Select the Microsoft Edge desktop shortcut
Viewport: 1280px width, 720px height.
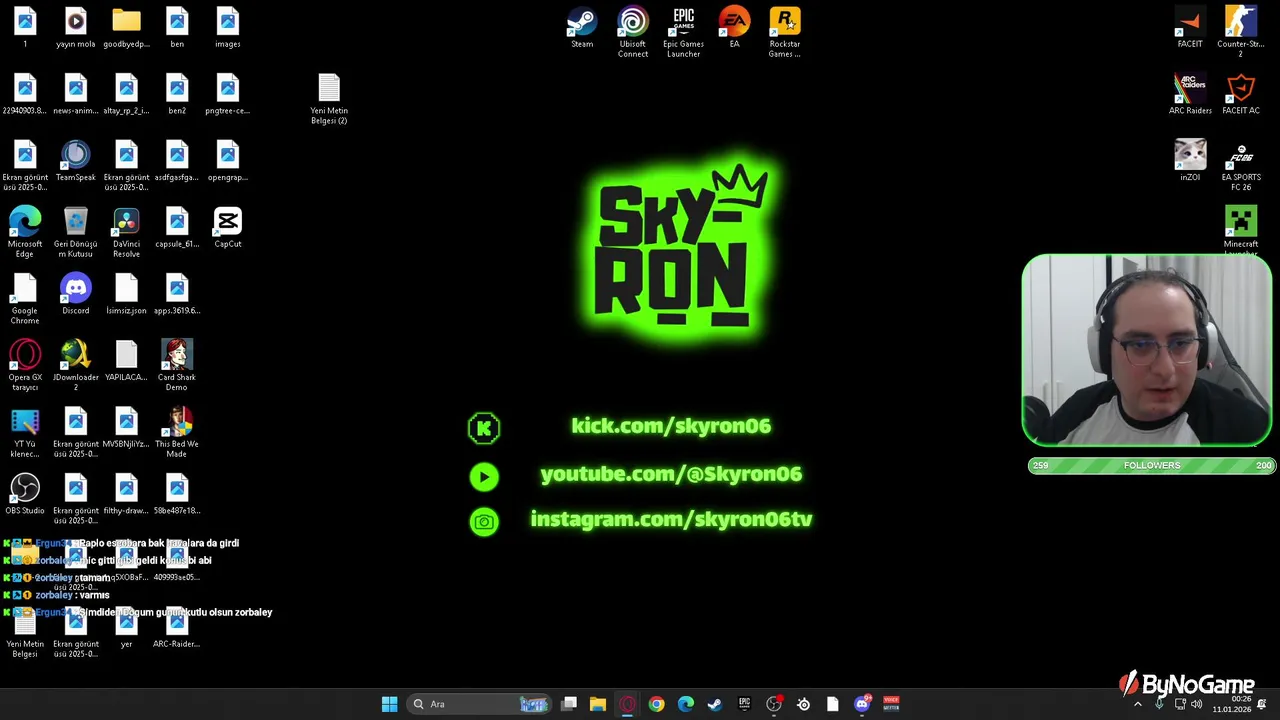[x=25, y=233]
